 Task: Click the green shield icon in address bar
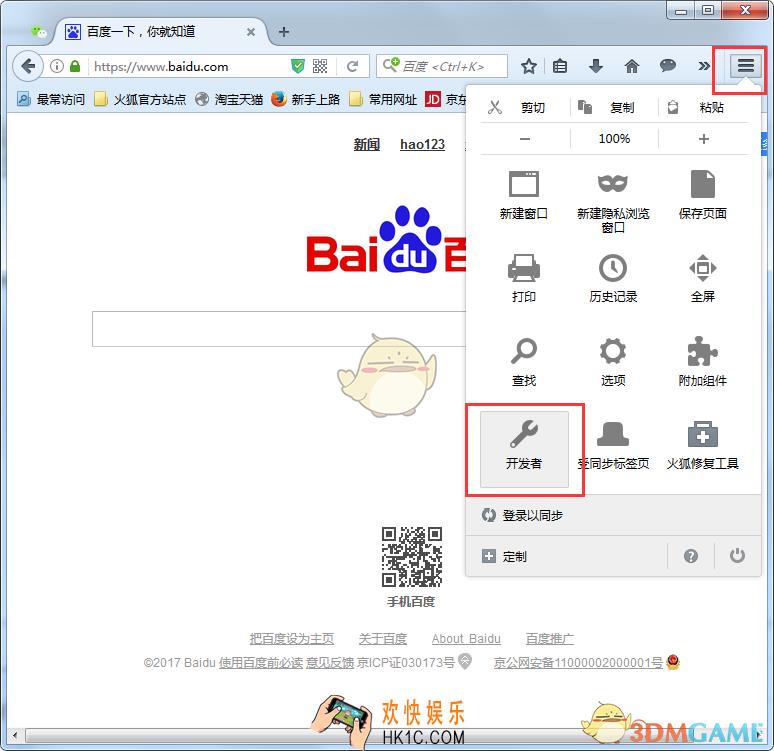click(x=298, y=66)
